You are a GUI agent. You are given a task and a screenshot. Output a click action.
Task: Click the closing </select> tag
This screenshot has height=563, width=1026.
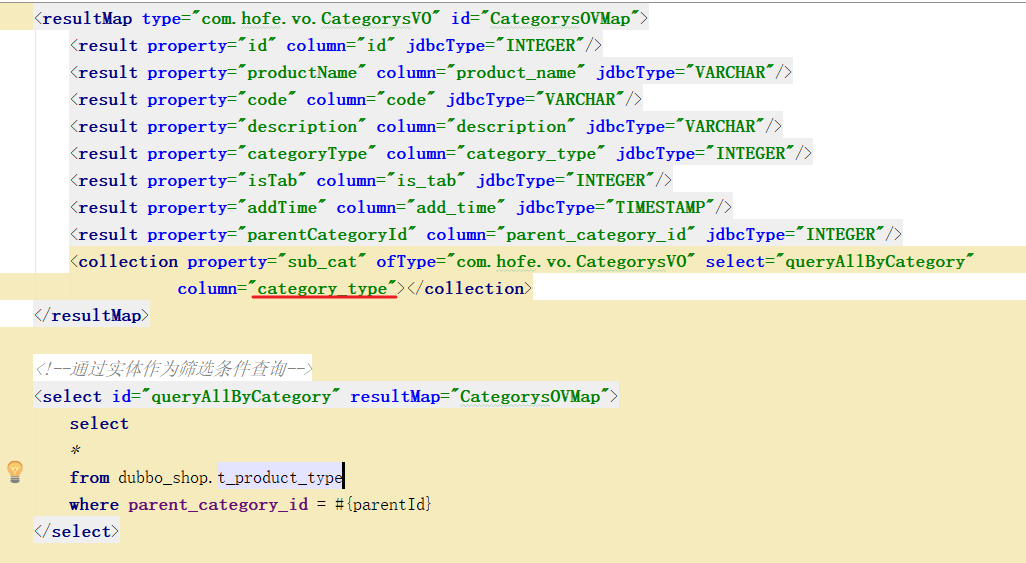click(x=77, y=532)
